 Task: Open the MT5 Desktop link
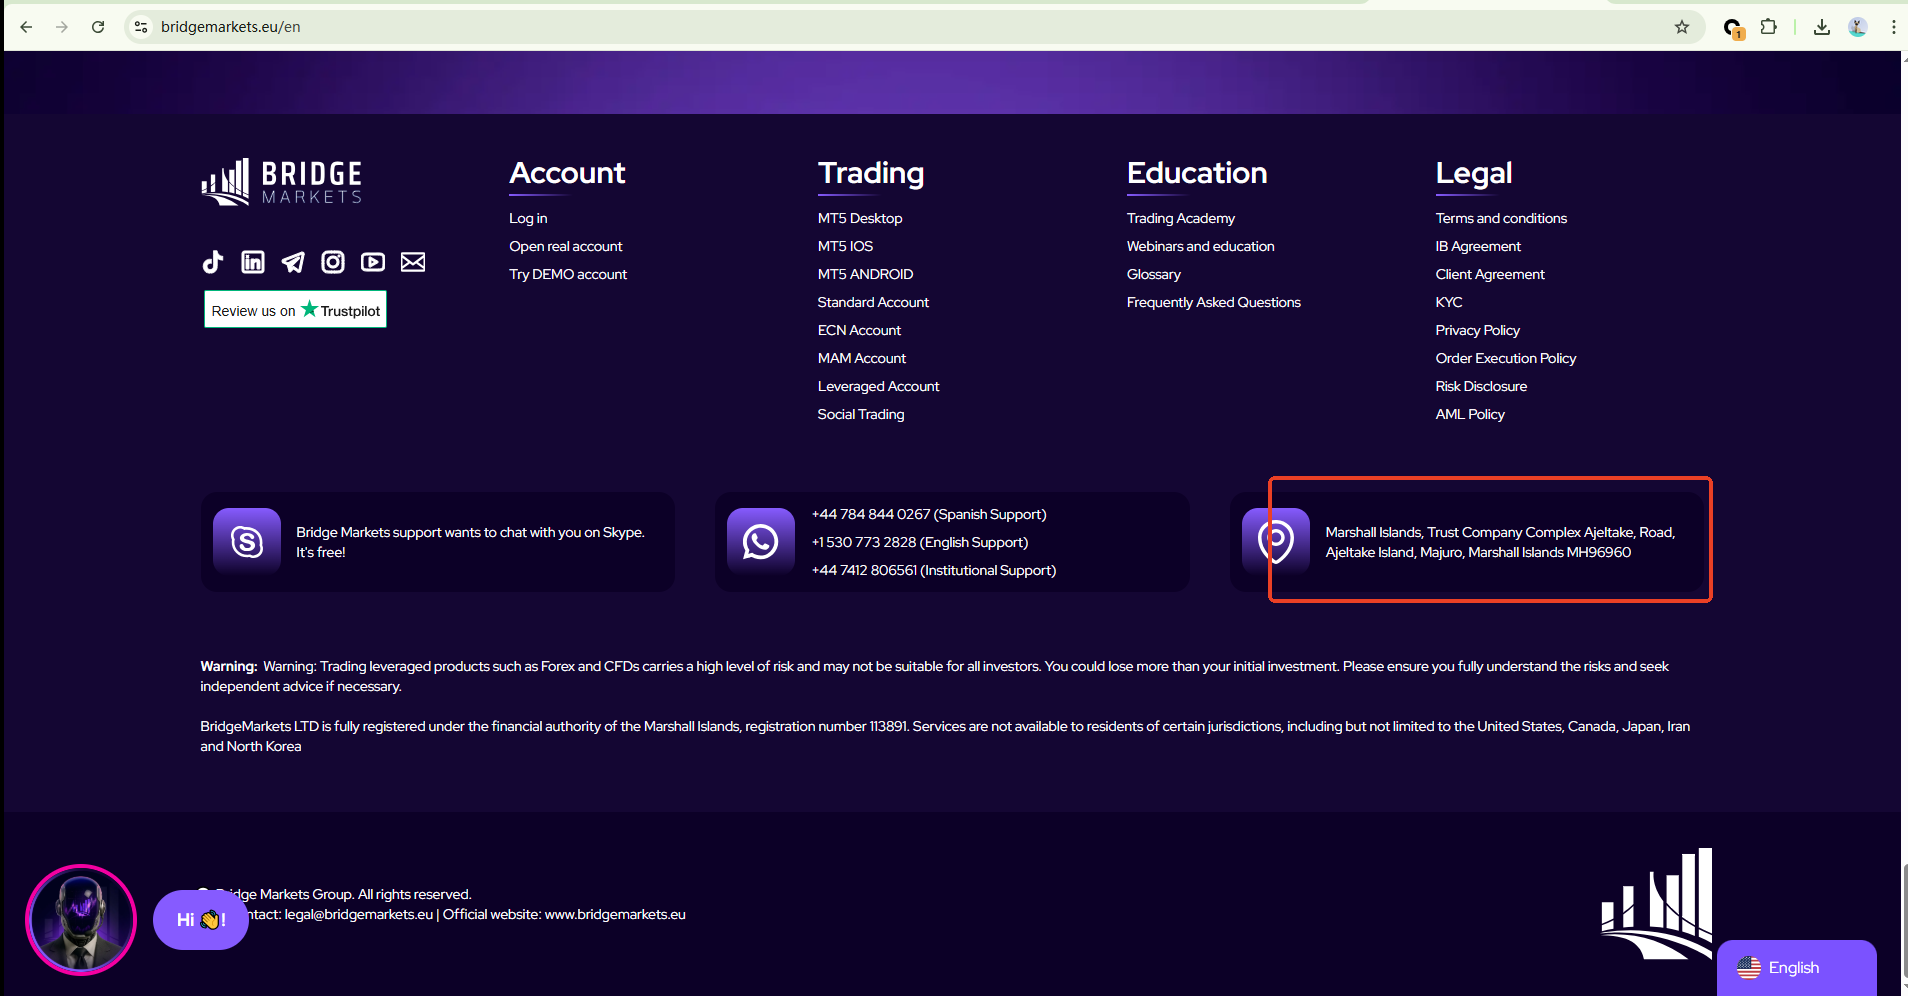(860, 218)
